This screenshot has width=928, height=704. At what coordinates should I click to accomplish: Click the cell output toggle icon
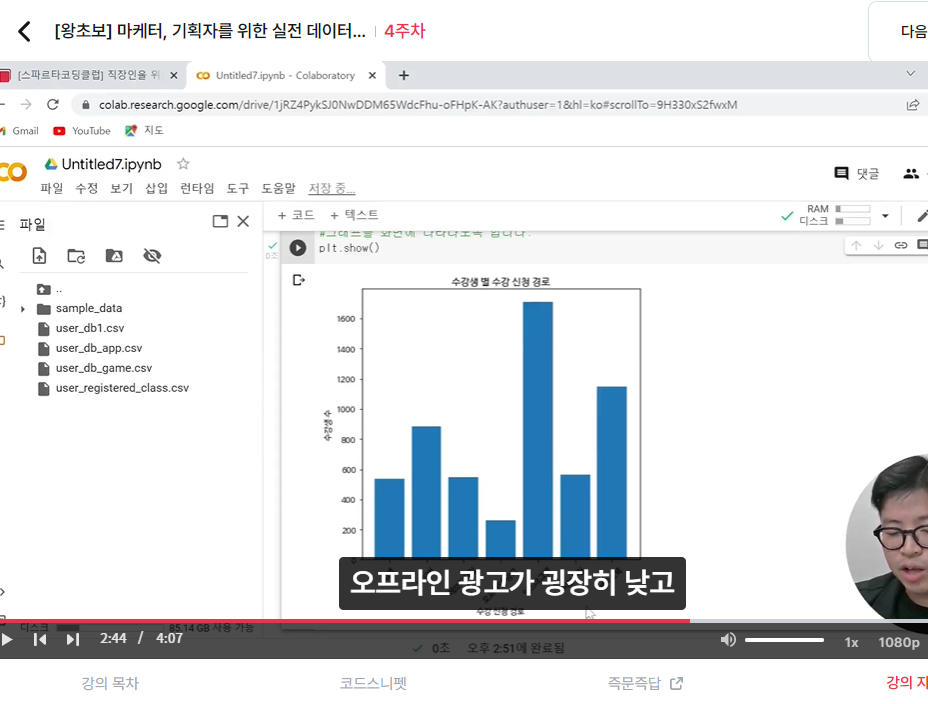299,280
